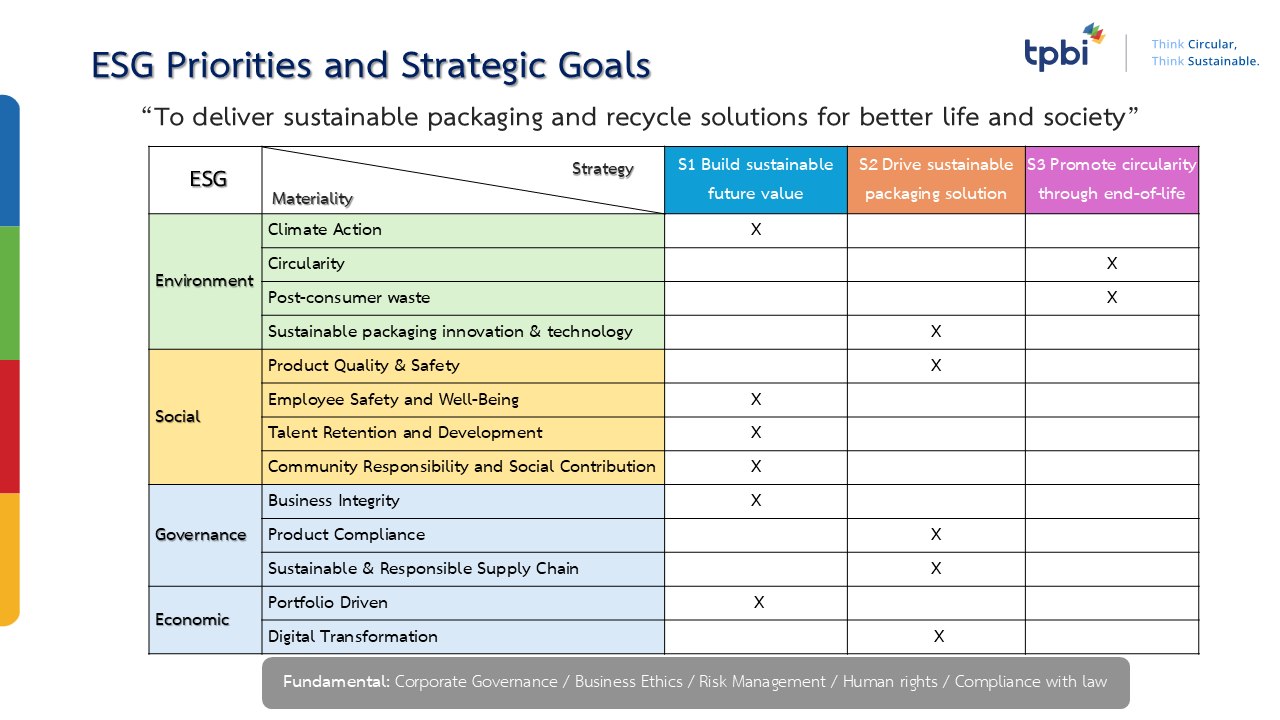Image resolution: width=1280 pixels, height=720 pixels.
Task: Select the S3 Promote circularity through end-of-life header
Action: point(1111,180)
